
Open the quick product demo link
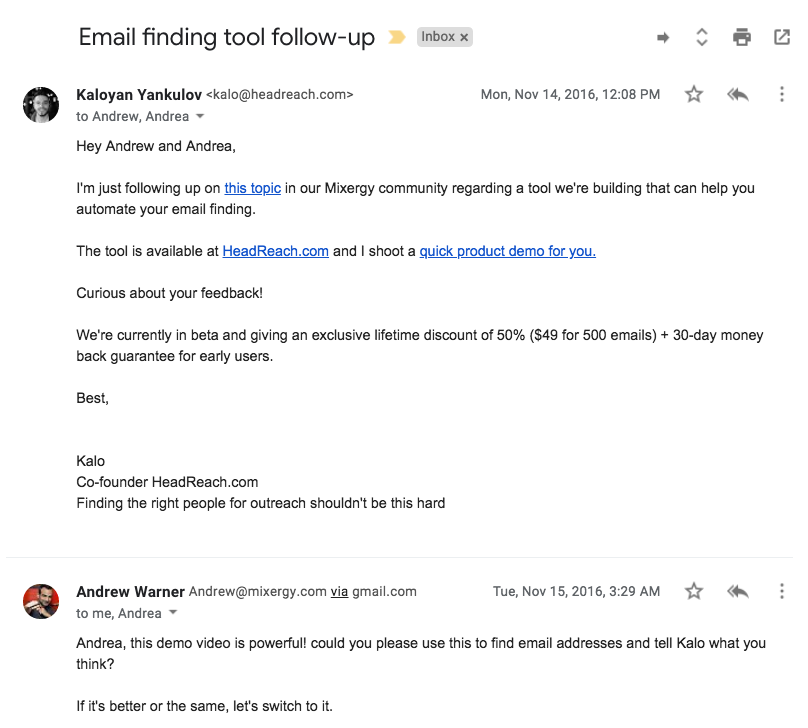coord(507,251)
